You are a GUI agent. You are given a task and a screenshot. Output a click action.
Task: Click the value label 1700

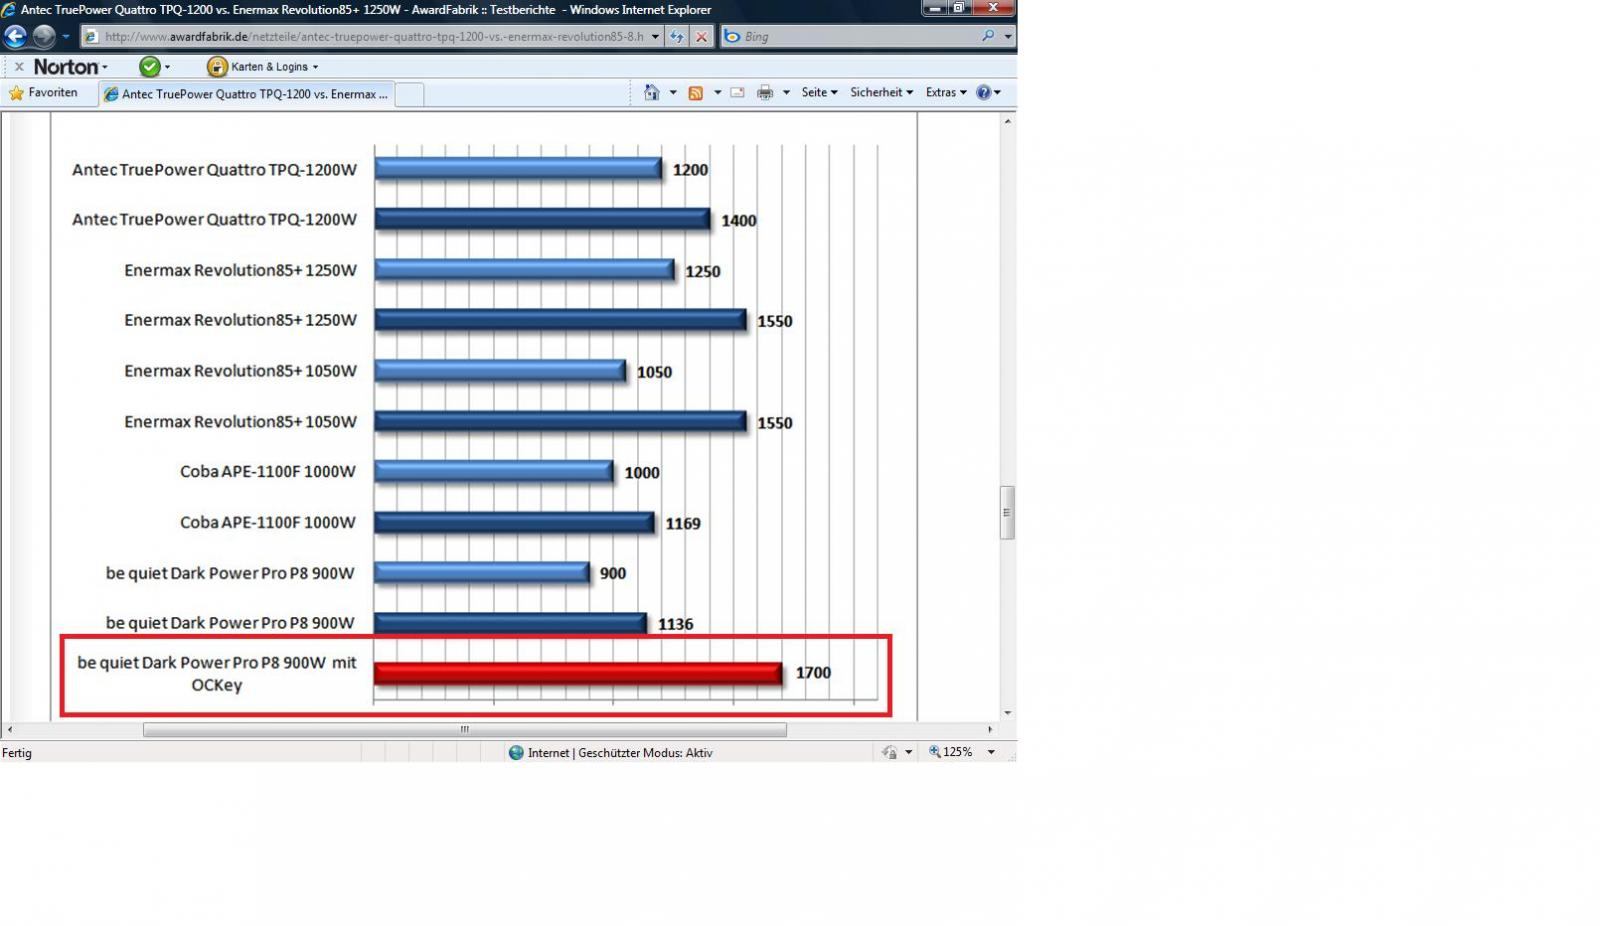813,673
